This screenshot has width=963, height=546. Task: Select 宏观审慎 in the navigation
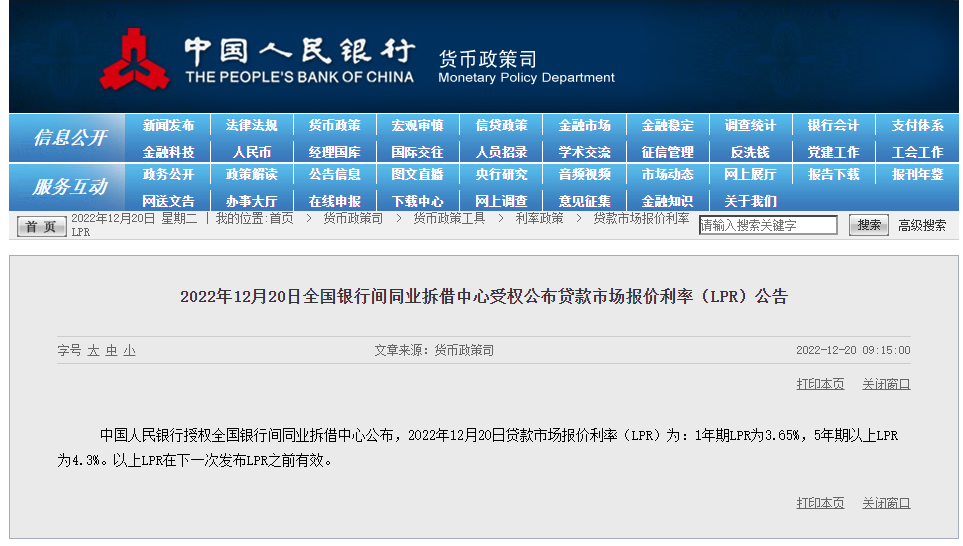(418, 125)
